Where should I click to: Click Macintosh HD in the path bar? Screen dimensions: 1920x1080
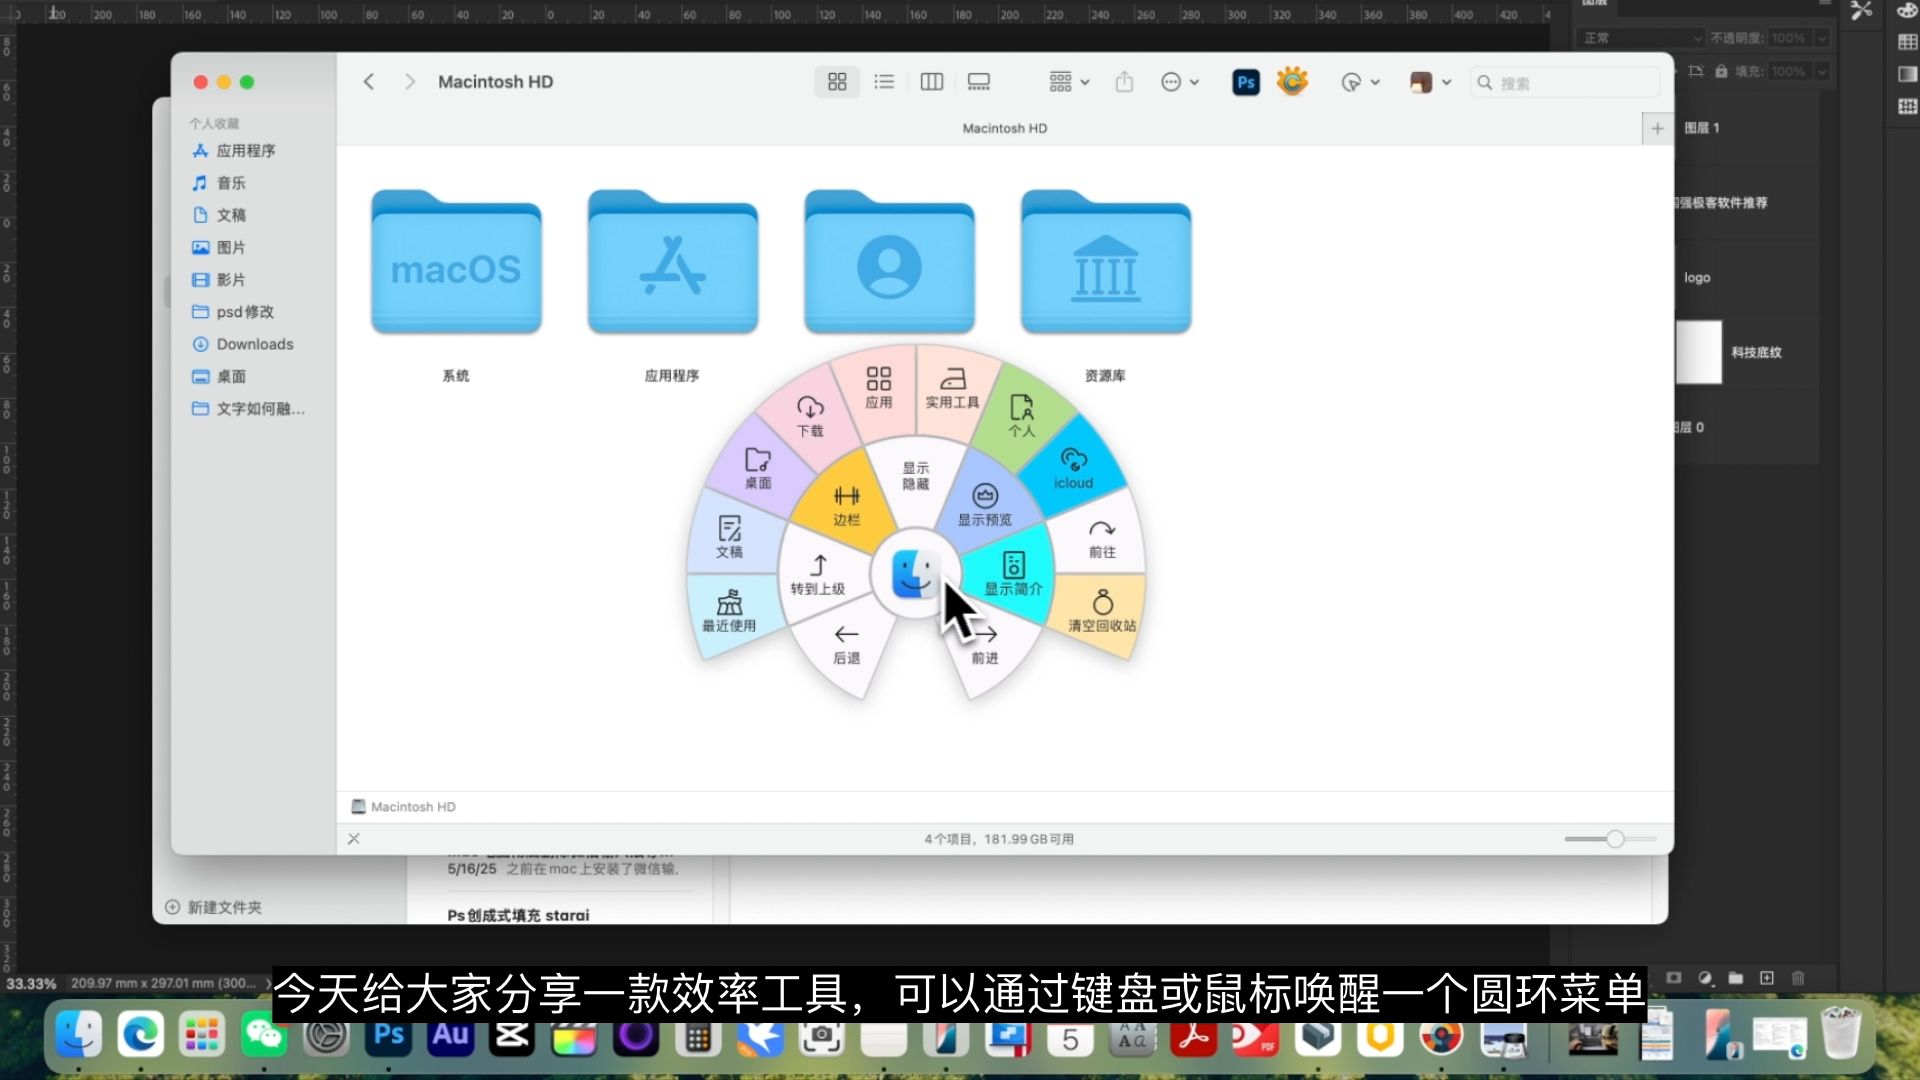pyautogui.click(x=404, y=807)
